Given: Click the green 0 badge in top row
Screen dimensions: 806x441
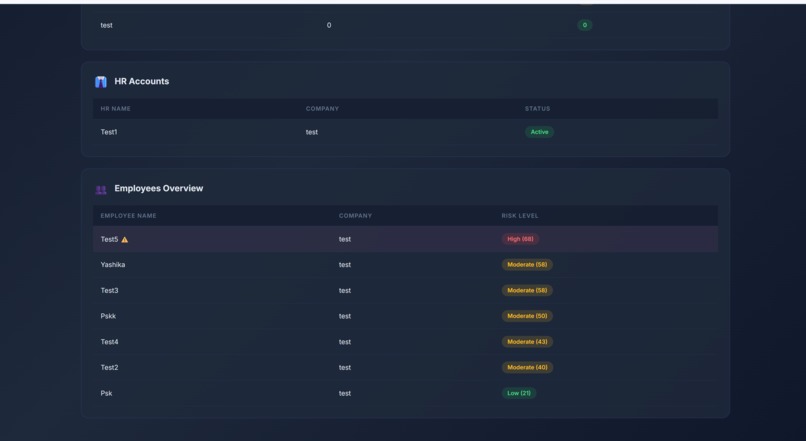Looking at the screenshot, I should pyautogui.click(x=584, y=25).
